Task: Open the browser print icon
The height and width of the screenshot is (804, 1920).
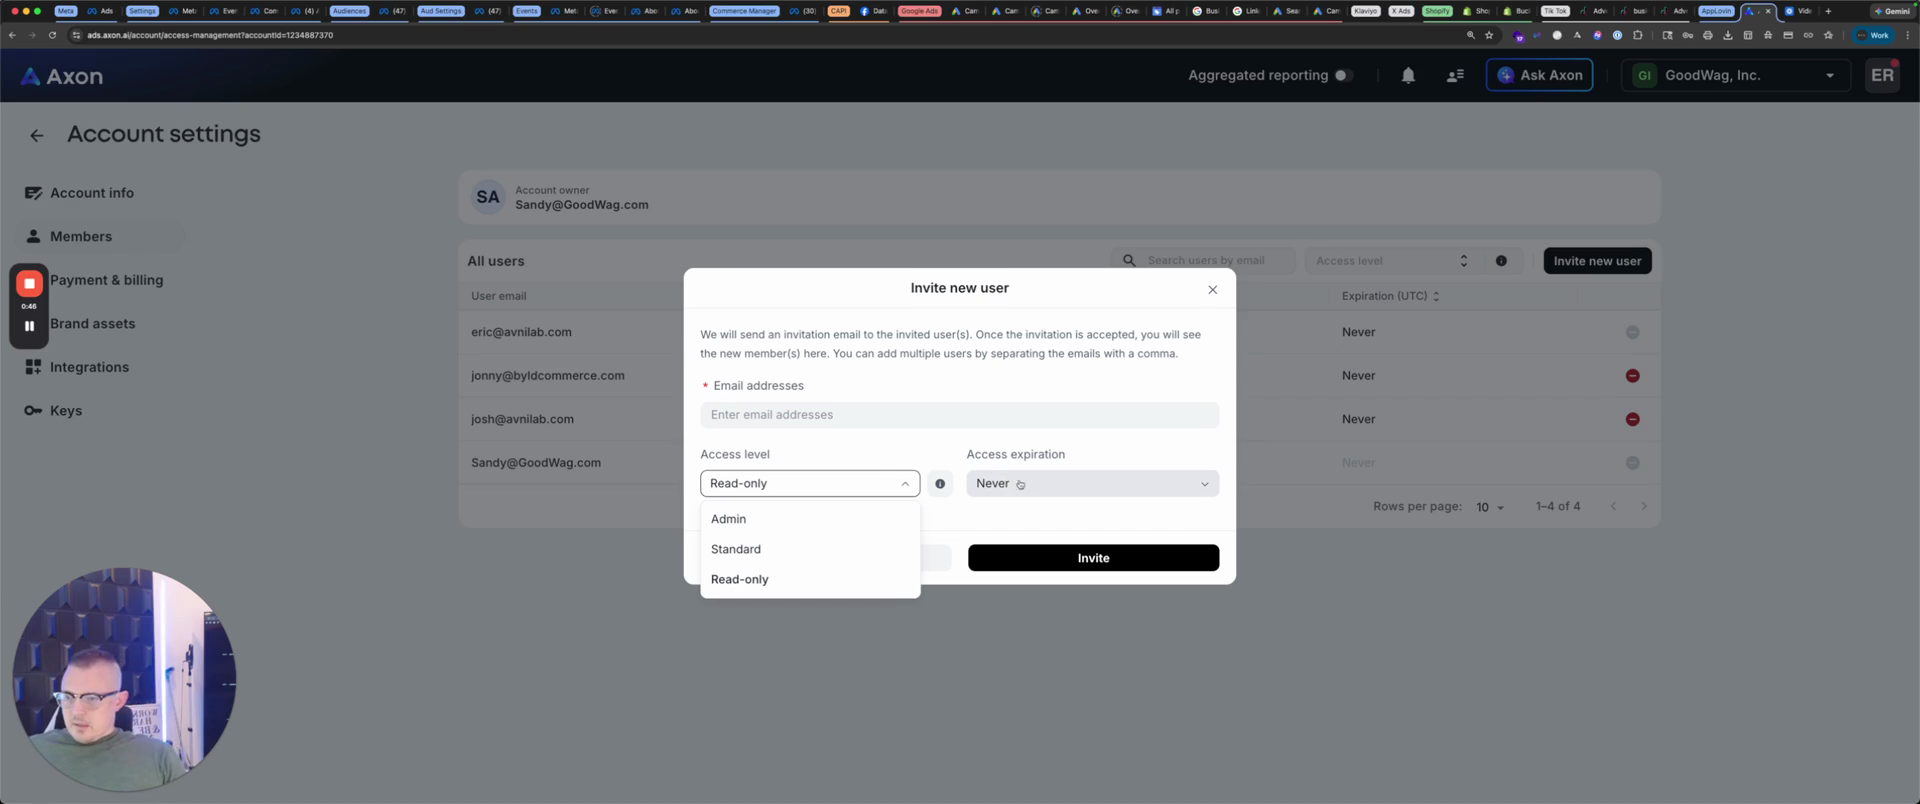Action: click(1707, 35)
